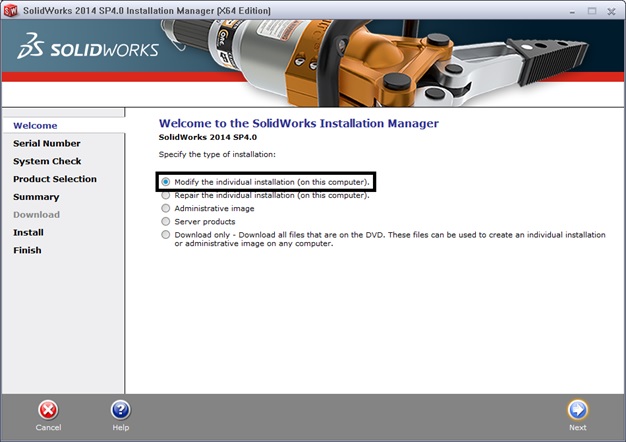Viewport: 626px width, 442px height.
Task: Jump to the Summary step
Action: 36,197
